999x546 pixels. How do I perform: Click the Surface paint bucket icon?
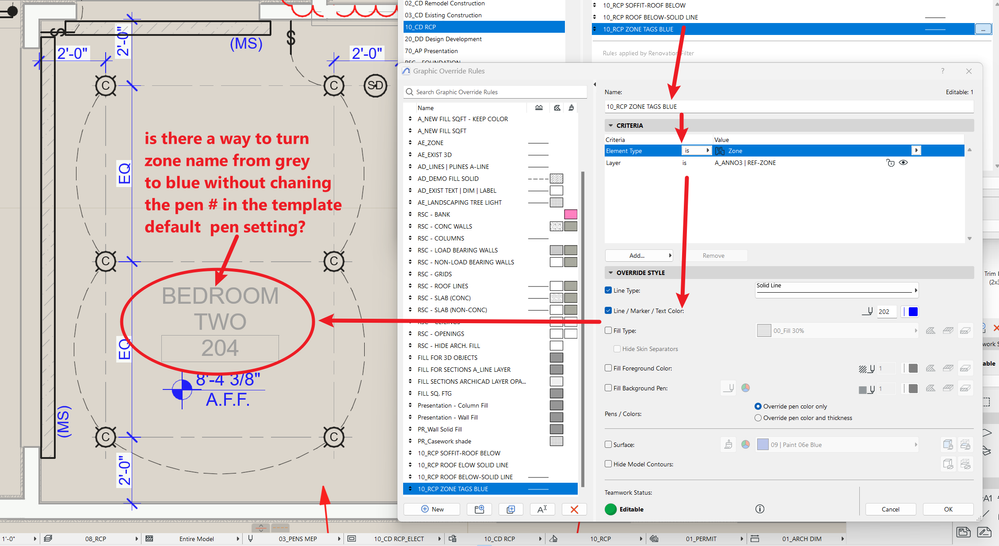click(x=728, y=445)
